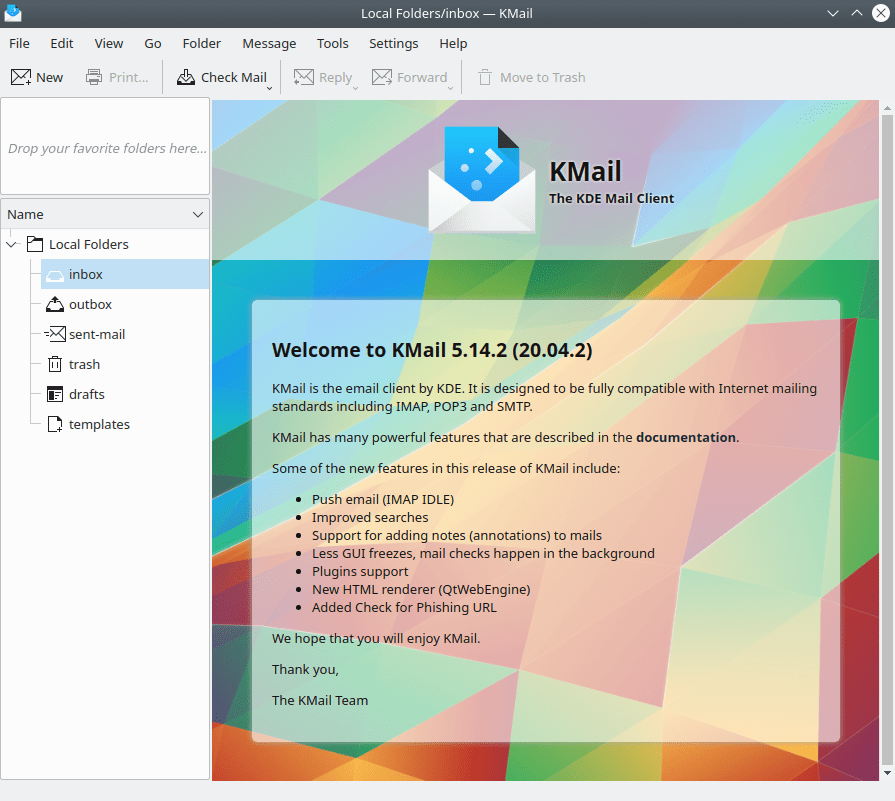Click the Reply toolbar icon

pos(303,76)
